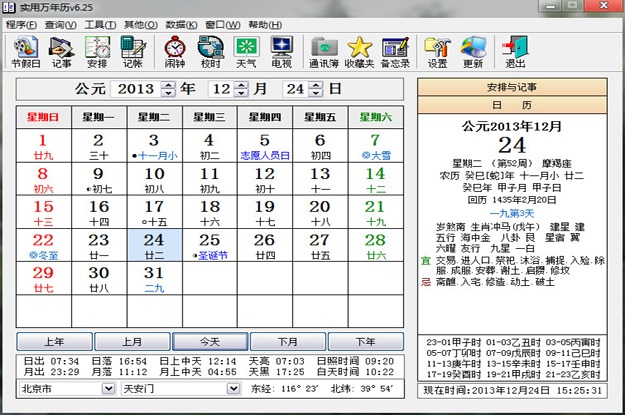625x415 pixels.
Task: Select December 1 廿九 cell
Action: [43, 146]
